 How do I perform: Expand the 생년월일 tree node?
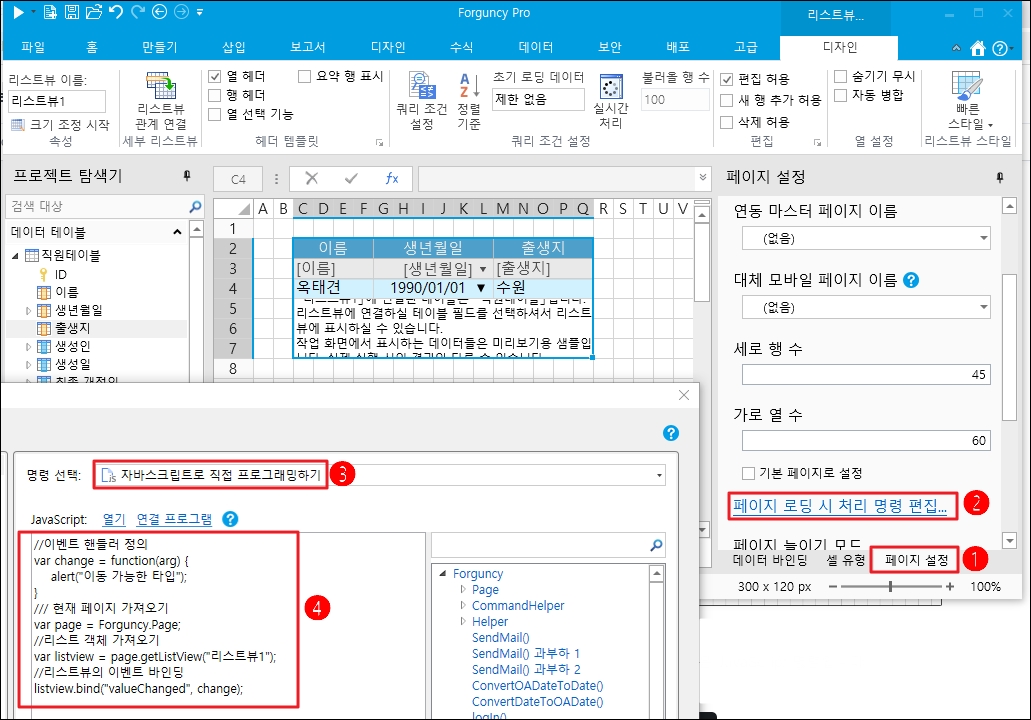pyautogui.click(x=28, y=310)
